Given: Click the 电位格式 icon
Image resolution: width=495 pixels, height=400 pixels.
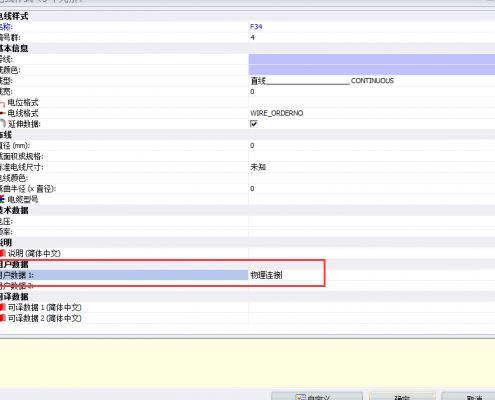Looking at the screenshot, I should click(2, 103).
